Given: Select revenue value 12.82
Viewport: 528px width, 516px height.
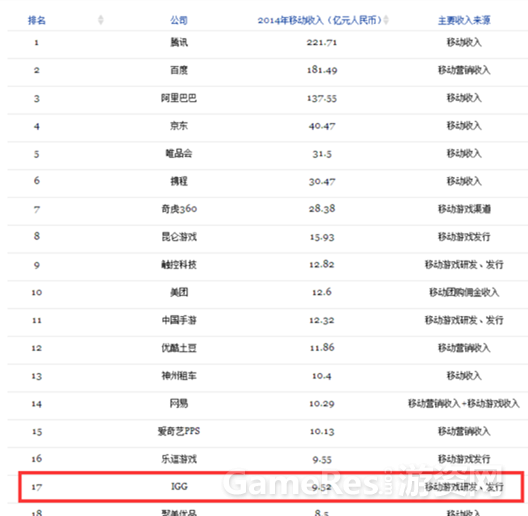Looking at the screenshot, I should pyautogui.click(x=322, y=264).
